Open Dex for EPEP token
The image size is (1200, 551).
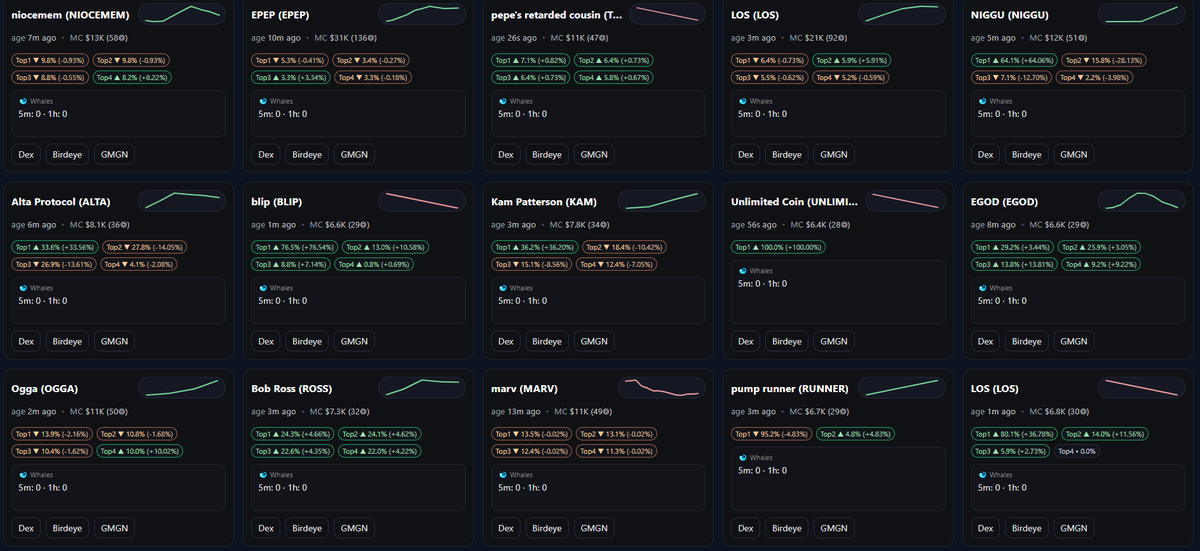pos(266,155)
